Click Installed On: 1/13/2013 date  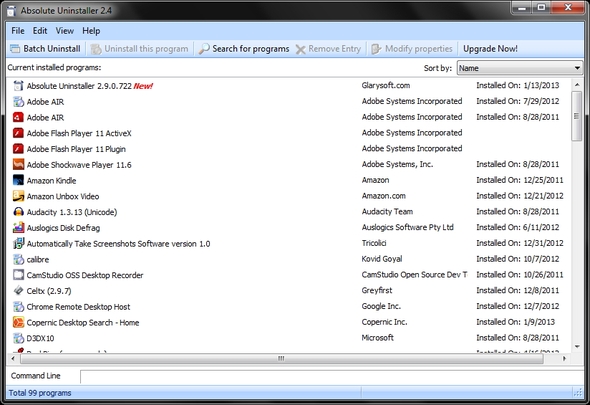coord(518,85)
